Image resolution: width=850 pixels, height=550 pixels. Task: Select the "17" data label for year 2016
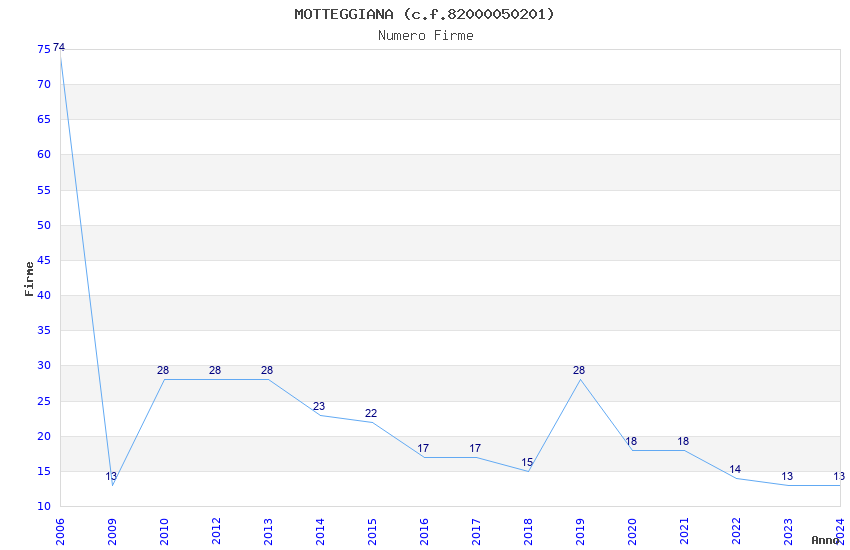423,449
